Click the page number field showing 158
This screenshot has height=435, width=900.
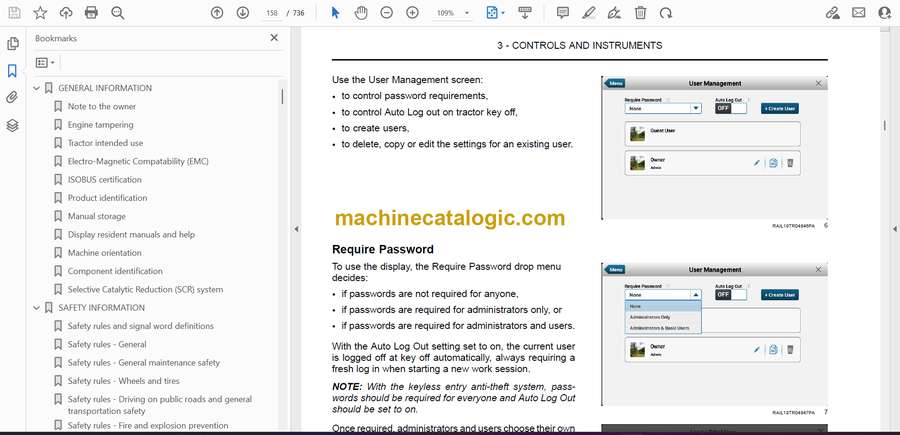[x=273, y=13]
